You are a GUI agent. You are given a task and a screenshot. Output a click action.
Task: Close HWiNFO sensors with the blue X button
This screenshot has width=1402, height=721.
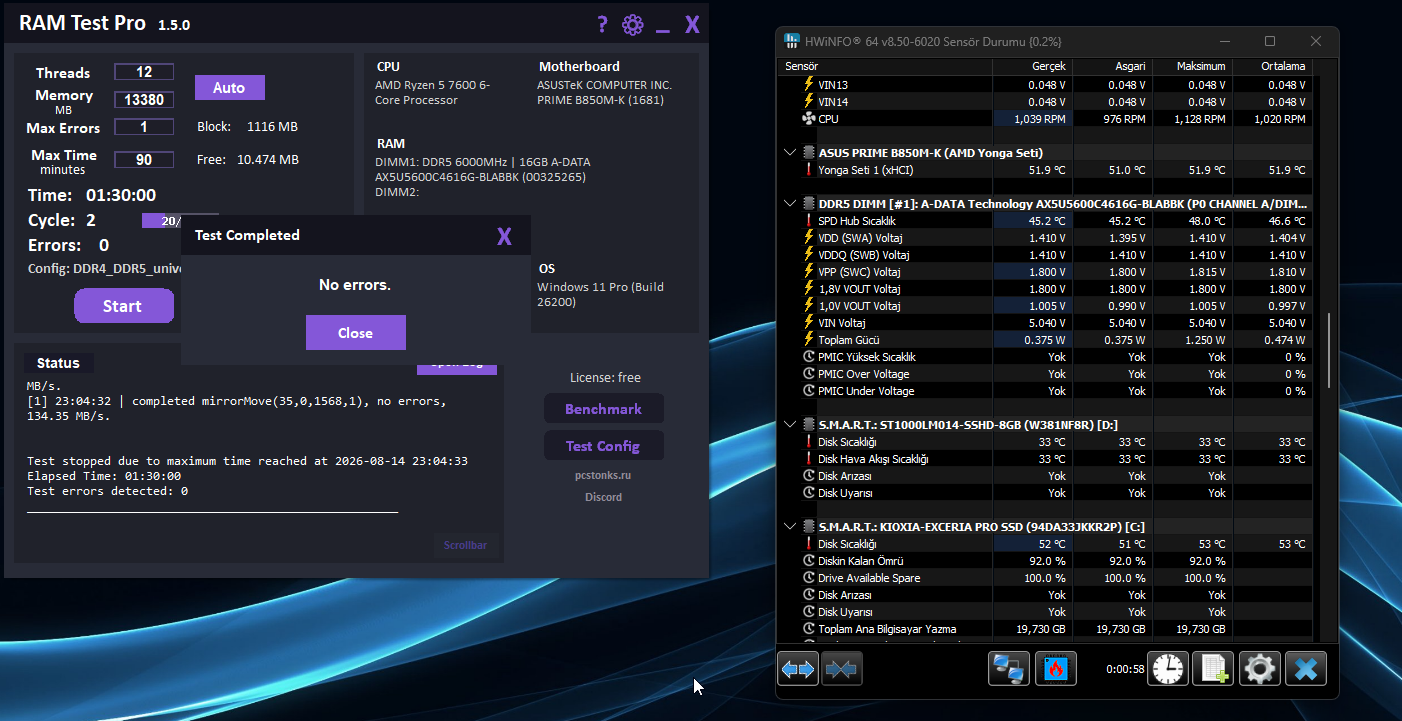coord(1305,669)
